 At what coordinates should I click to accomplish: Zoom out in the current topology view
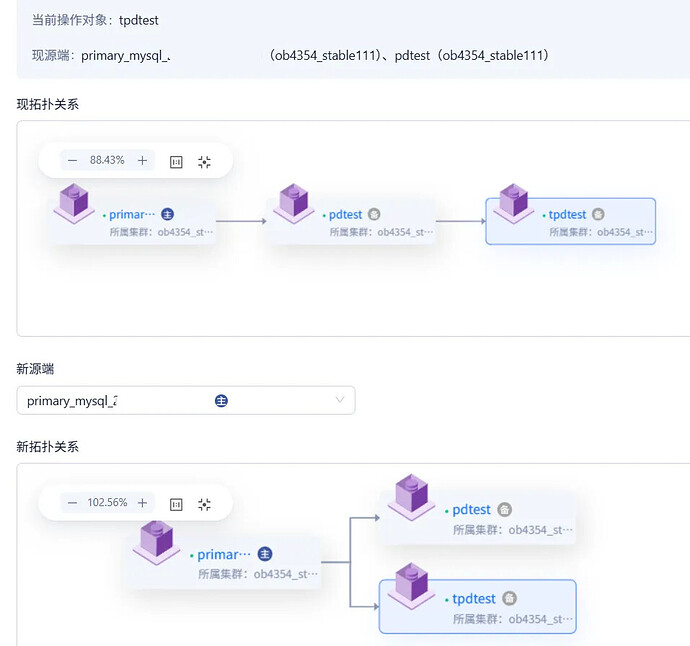72,160
